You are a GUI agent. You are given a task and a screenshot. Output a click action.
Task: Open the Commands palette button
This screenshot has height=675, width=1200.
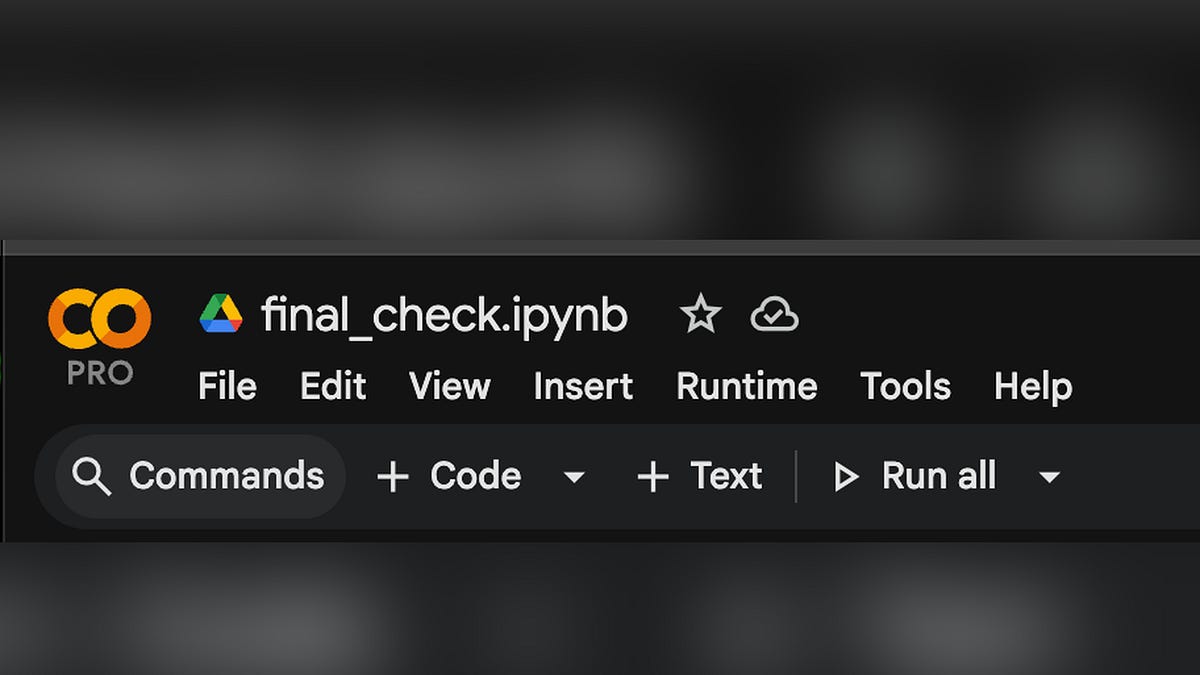200,477
